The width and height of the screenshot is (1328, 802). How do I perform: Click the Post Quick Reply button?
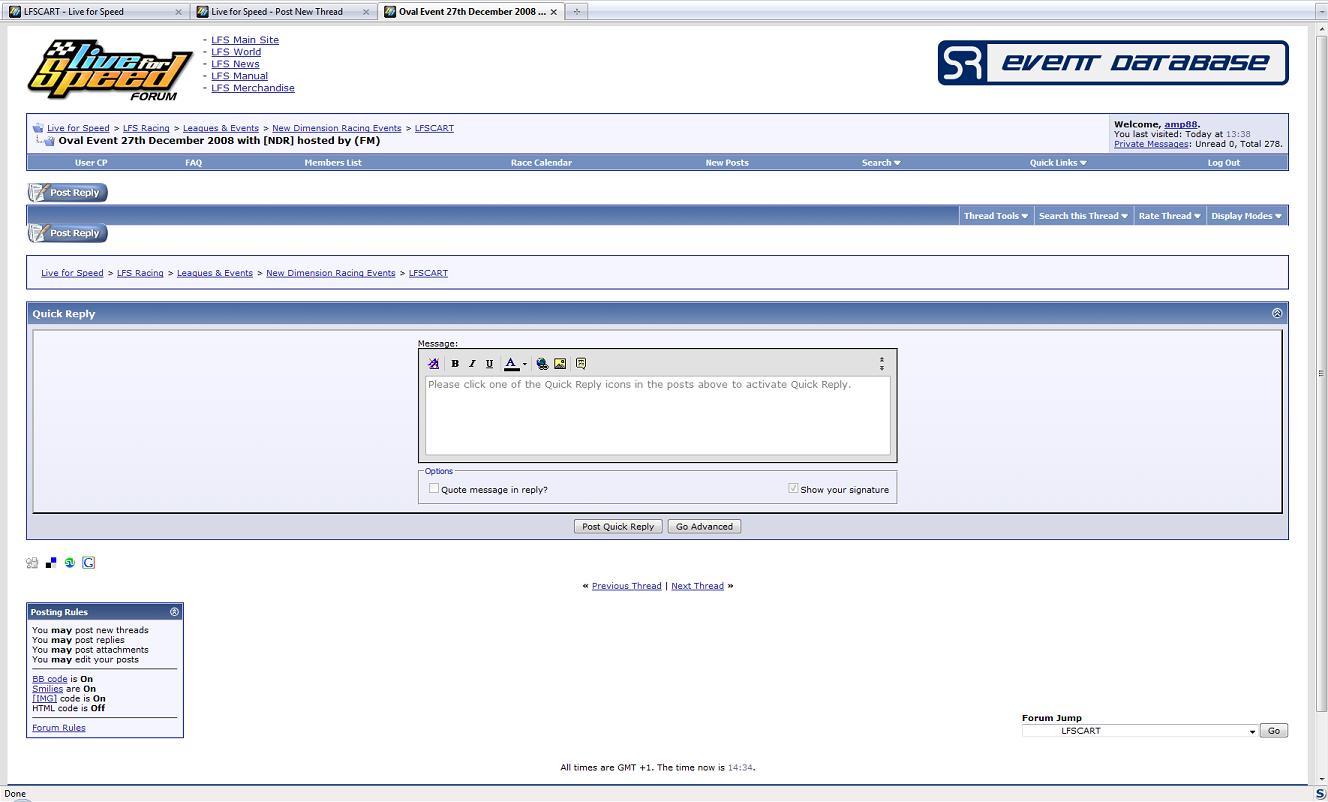click(618, 527)
